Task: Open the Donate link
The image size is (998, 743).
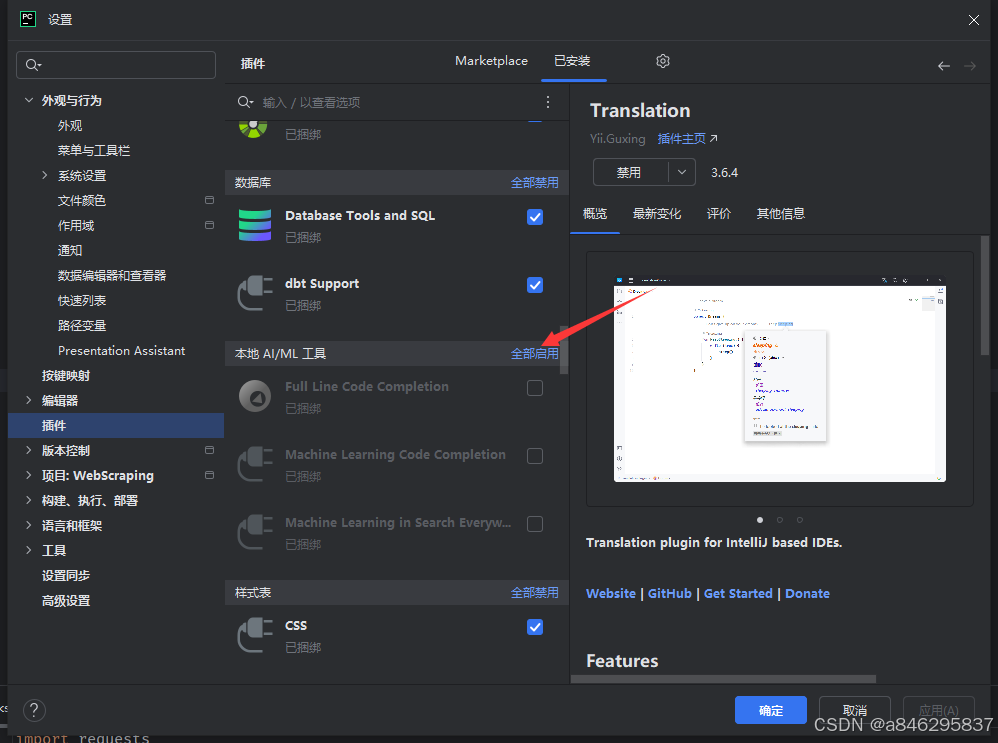Action: pos(807,593)
